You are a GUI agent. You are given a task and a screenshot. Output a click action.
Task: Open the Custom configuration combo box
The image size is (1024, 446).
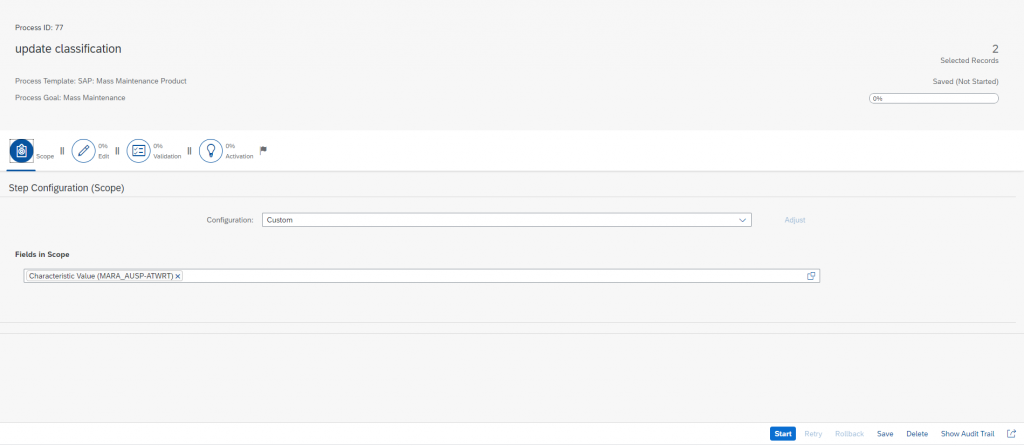507,220
